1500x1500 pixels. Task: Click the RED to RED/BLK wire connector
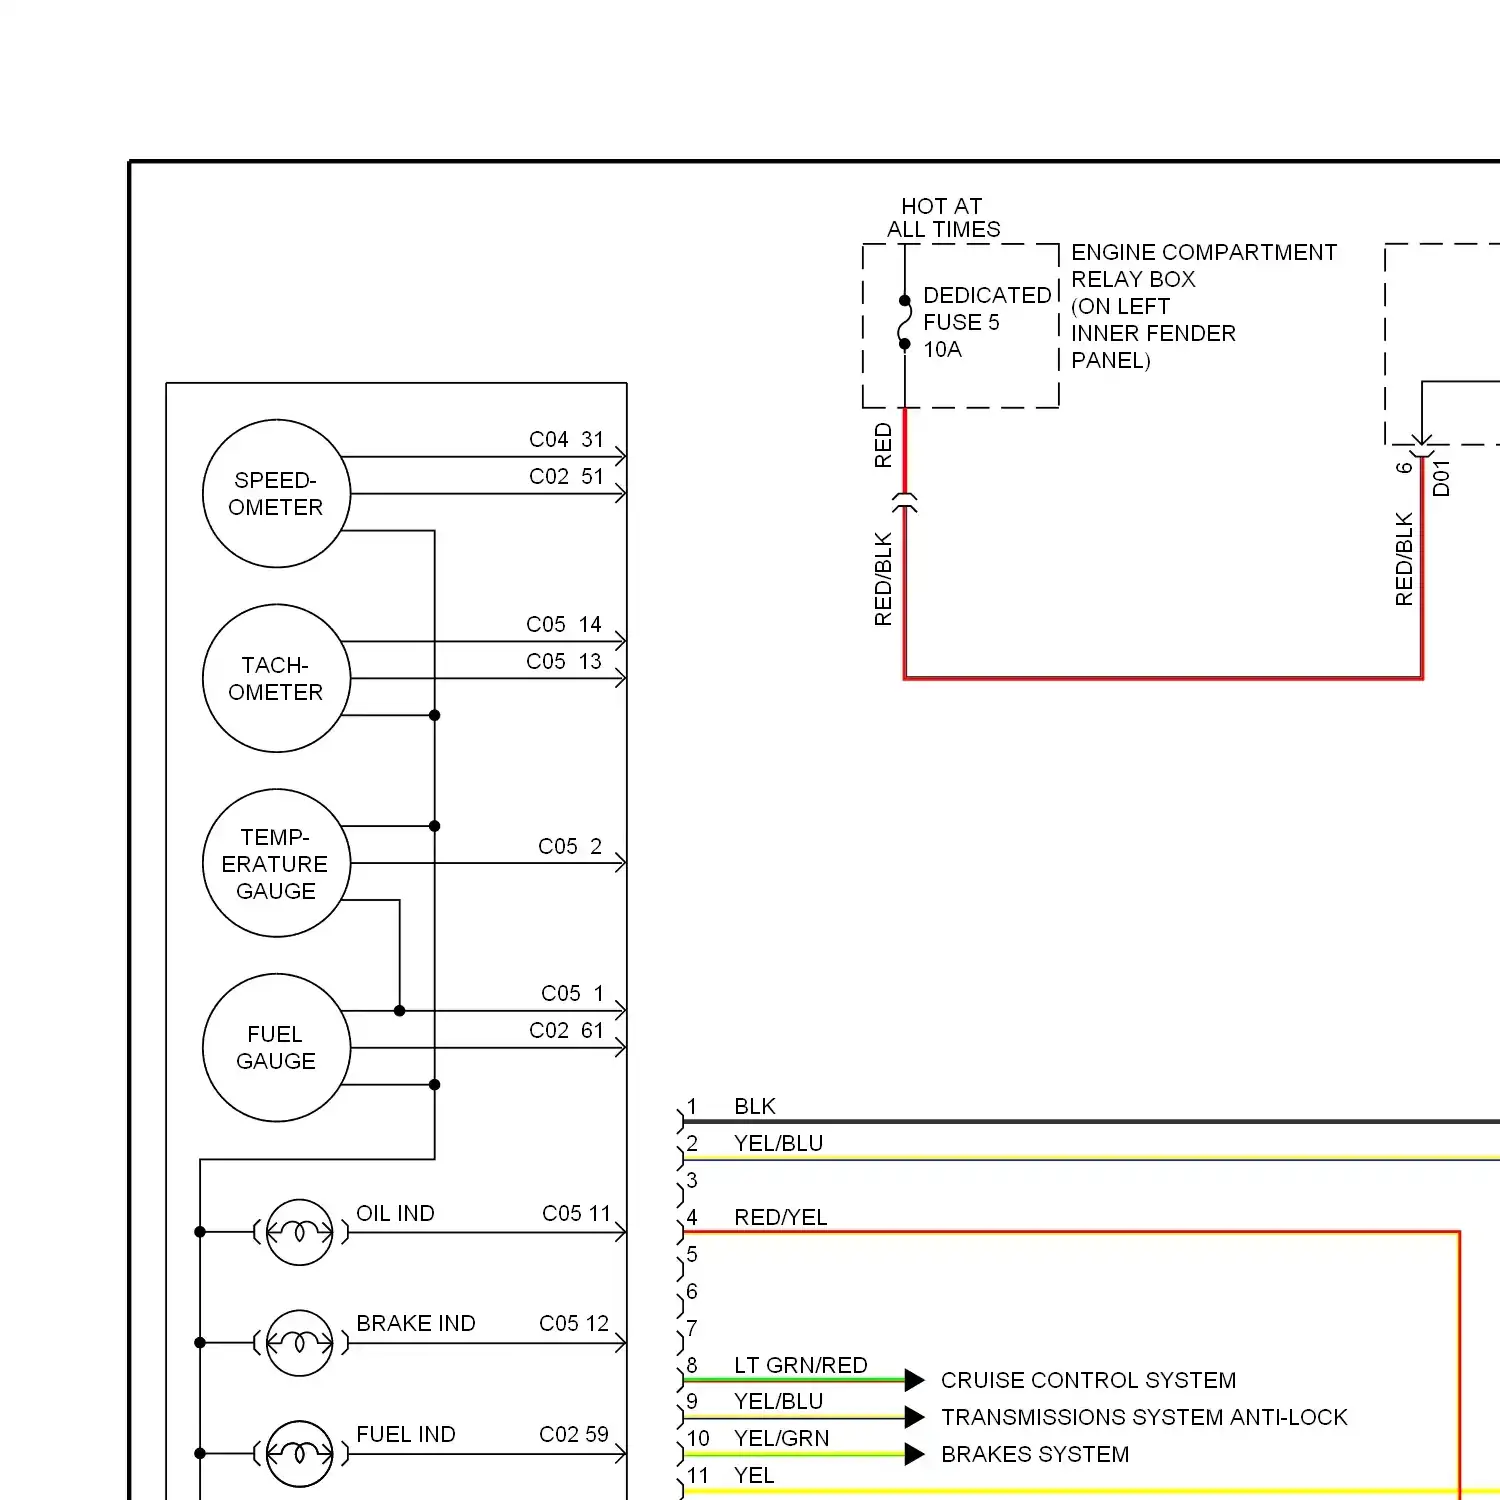click(x=905, y=503)
